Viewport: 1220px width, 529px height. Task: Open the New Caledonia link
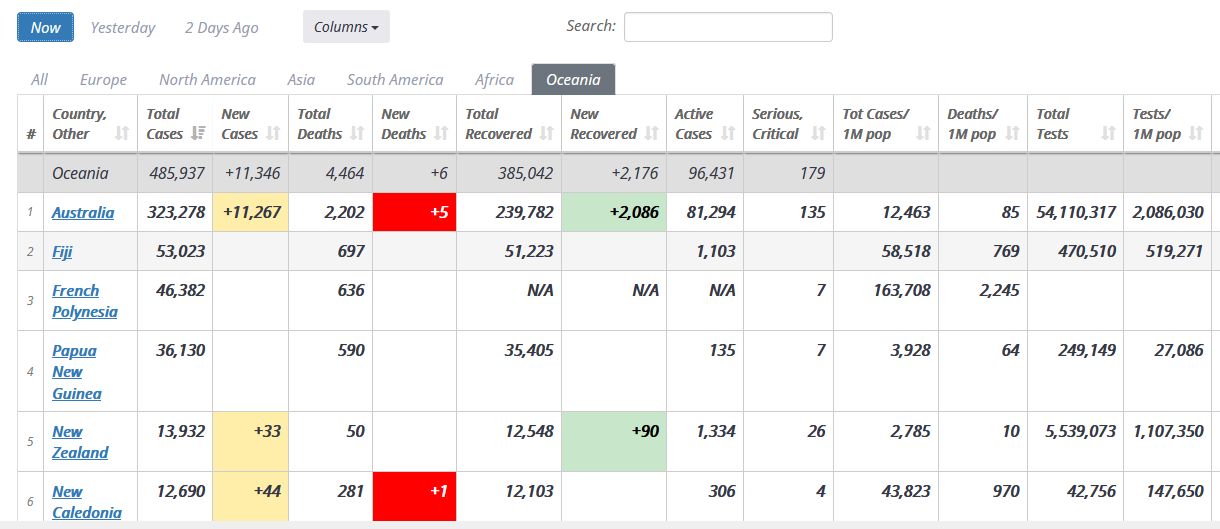tap(87, 502)
